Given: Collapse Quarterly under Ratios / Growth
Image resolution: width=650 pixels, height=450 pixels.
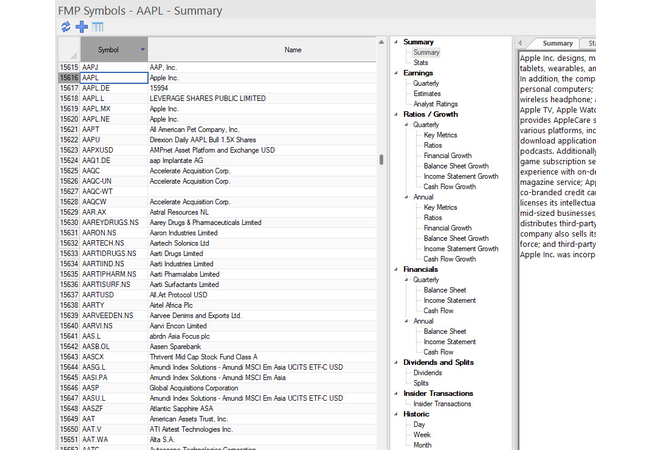Looking at the screenshot, I should (406, 125).
